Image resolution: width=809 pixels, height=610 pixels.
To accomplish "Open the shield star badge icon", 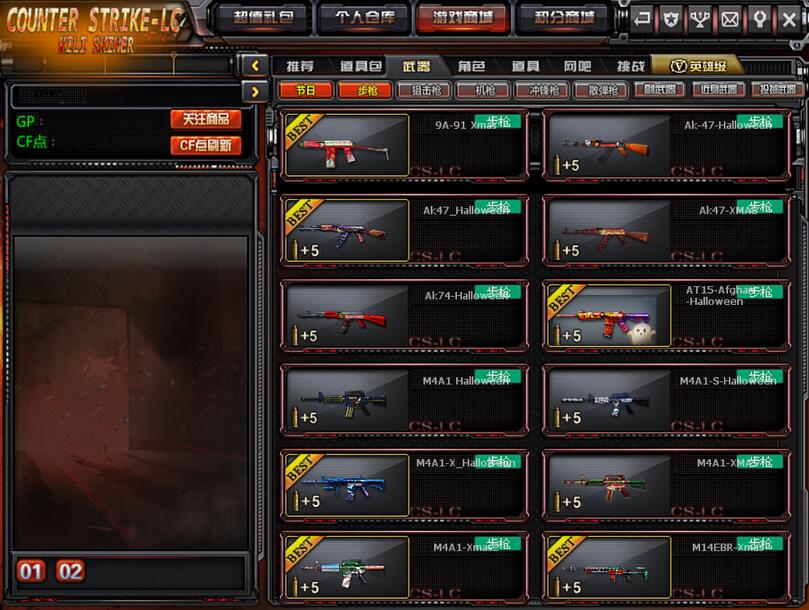I will (671, 20).
